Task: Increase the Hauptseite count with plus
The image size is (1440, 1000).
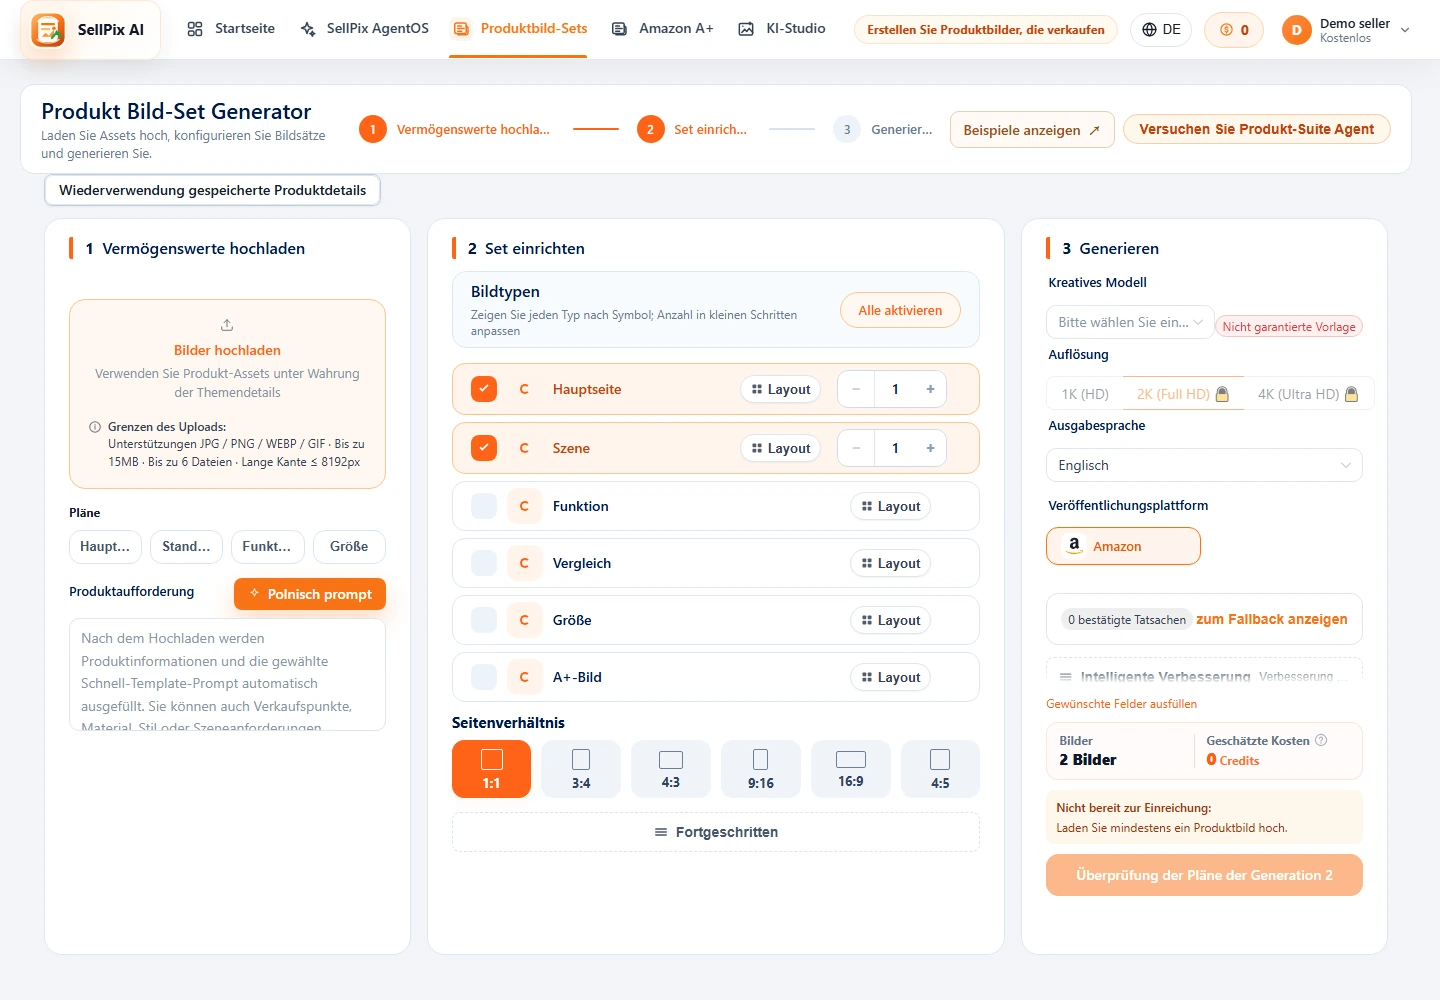Action: pos(930,389)
